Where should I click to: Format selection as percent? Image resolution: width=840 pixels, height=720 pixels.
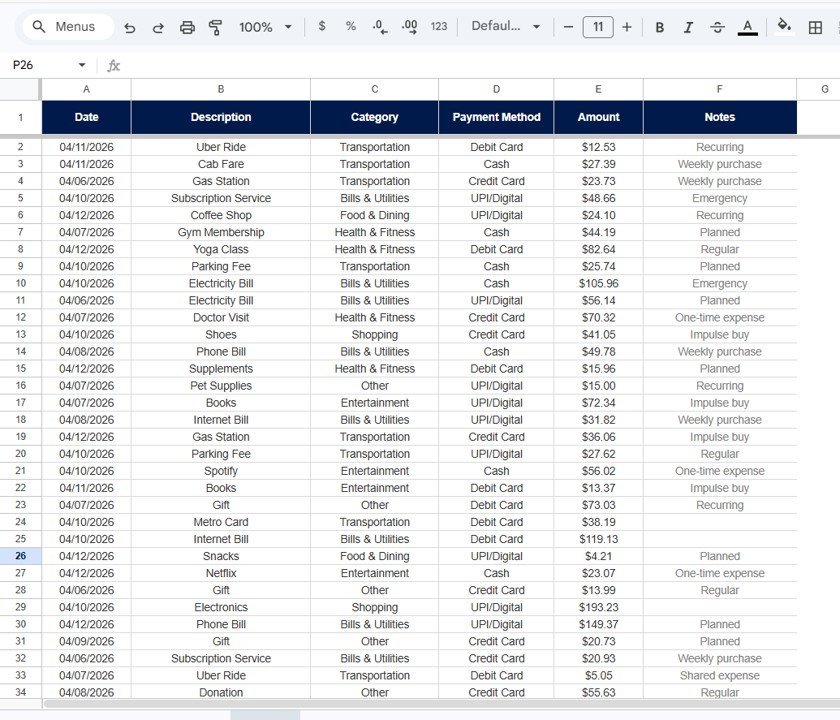tap(350, 27)
